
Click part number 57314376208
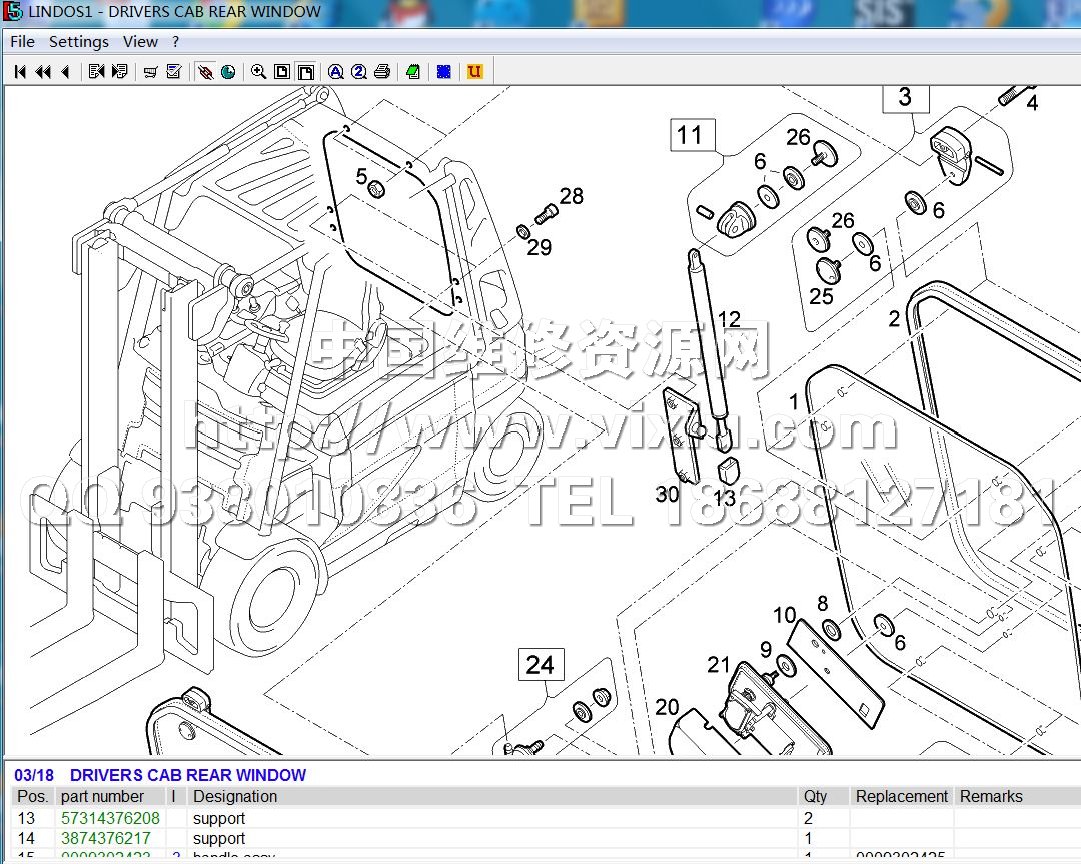(x=110, y=818)
